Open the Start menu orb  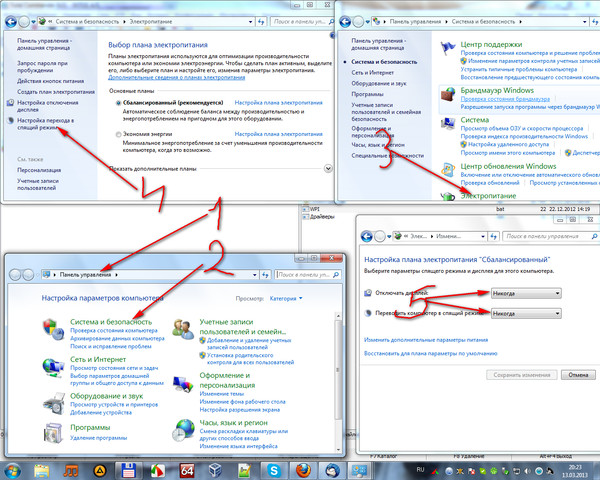coord(11,471)
